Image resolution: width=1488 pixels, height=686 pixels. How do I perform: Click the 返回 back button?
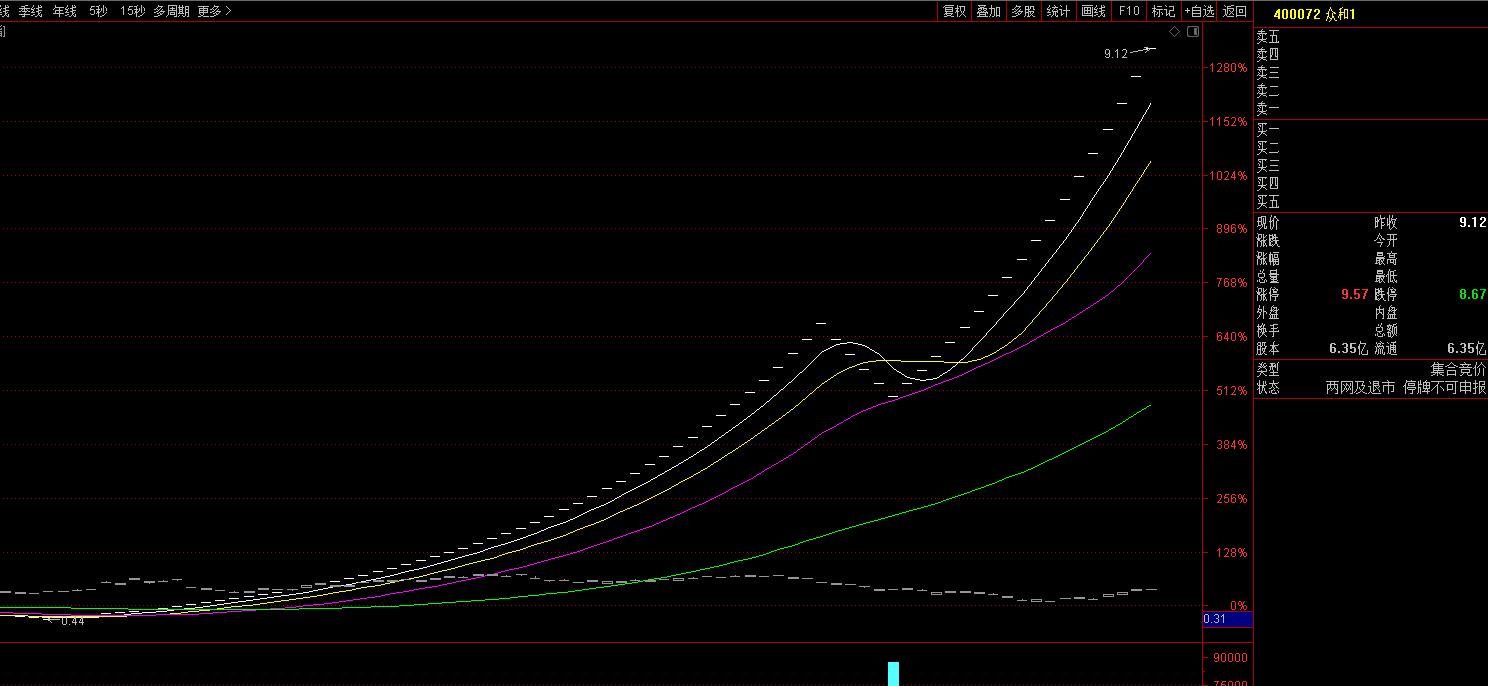click(1235, 11)
